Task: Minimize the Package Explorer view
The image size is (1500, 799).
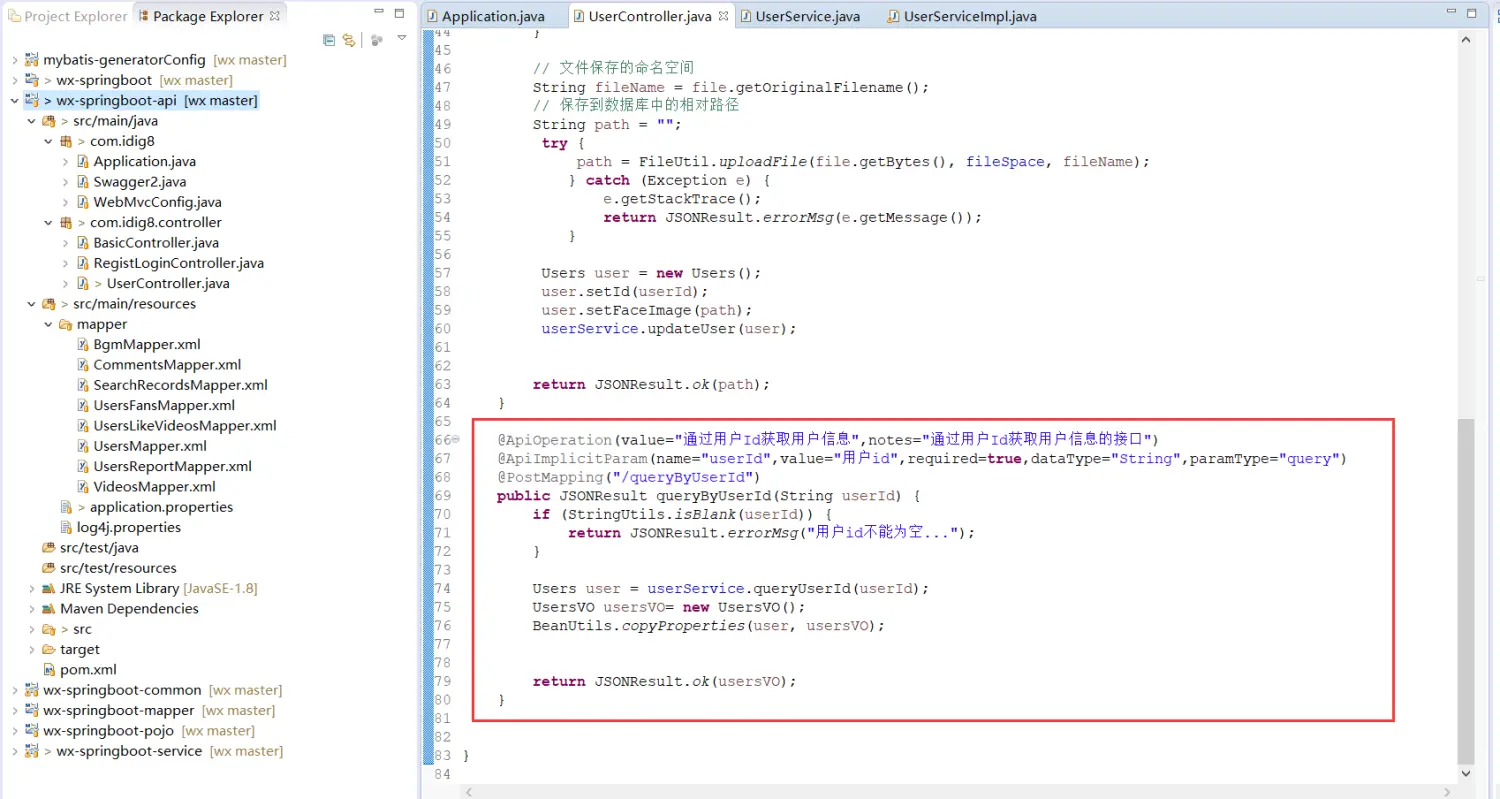Action: pyautogui.click(x=379, y=13)
